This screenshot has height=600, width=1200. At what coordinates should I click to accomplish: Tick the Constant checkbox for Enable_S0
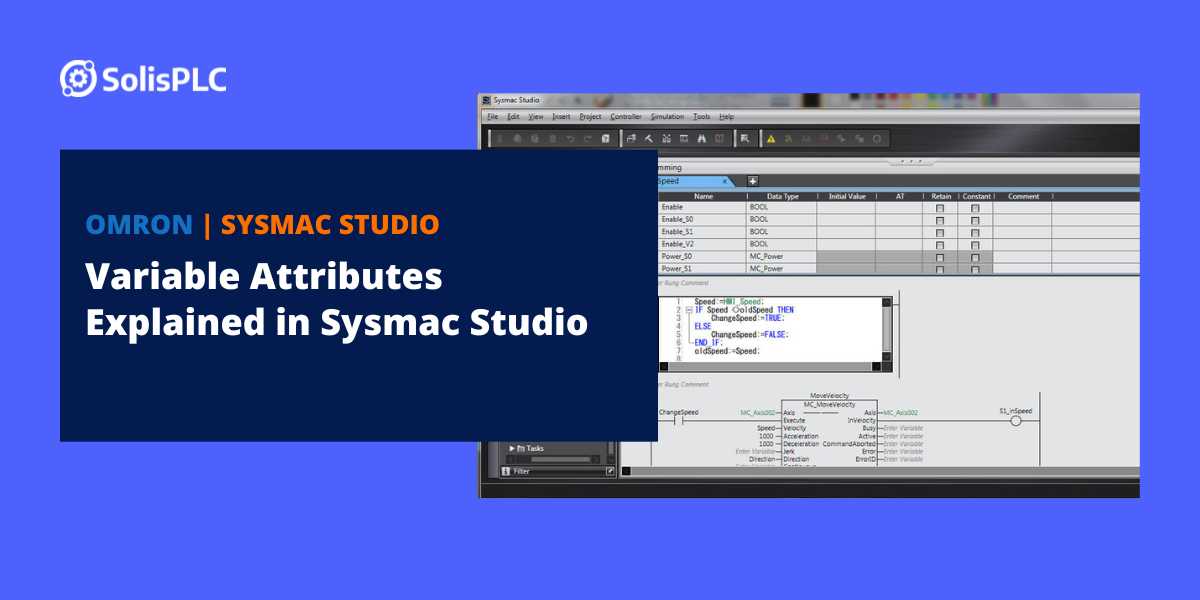pos(975,220)
